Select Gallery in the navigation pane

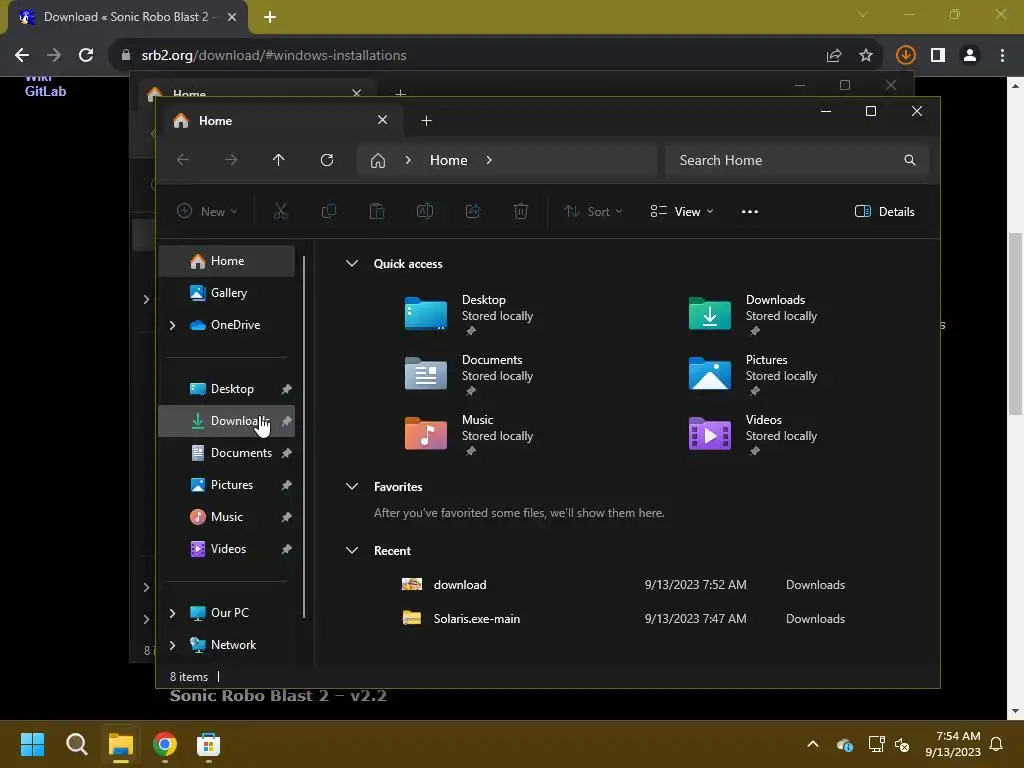pos(227,293)
